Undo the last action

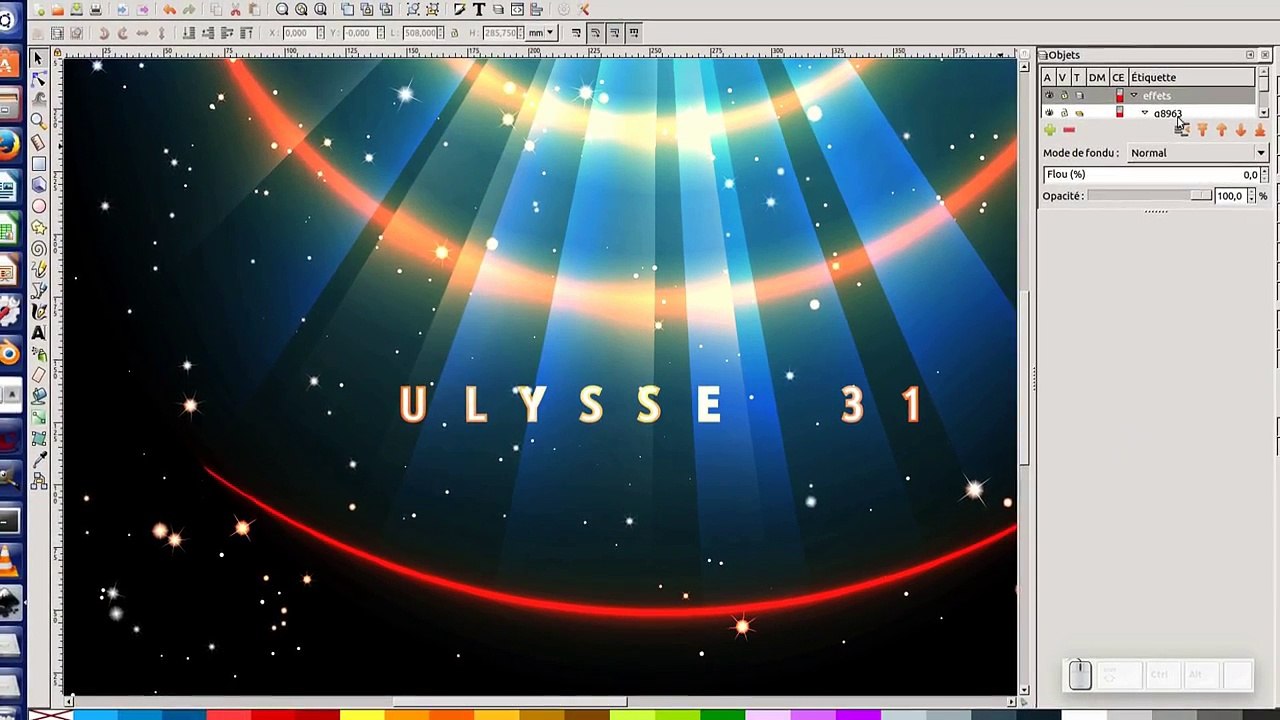pos(169,9)
